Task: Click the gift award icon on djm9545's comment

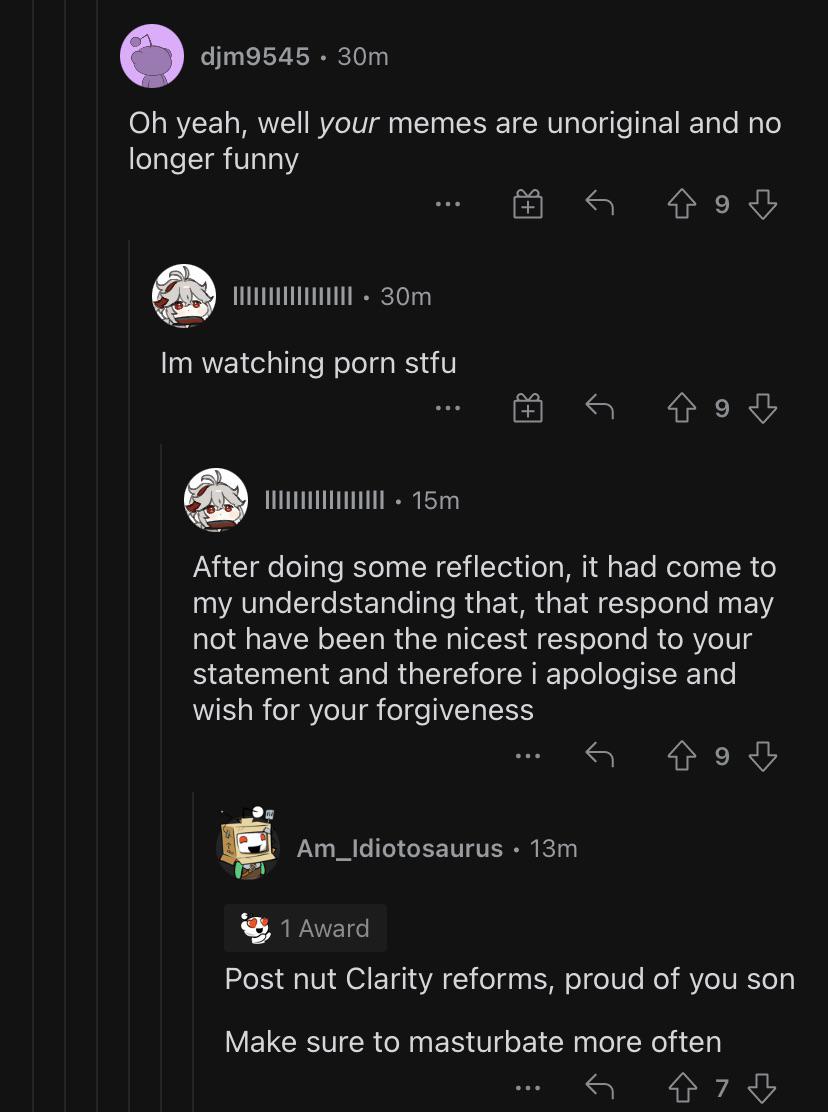Action: (x=528, y=204)
